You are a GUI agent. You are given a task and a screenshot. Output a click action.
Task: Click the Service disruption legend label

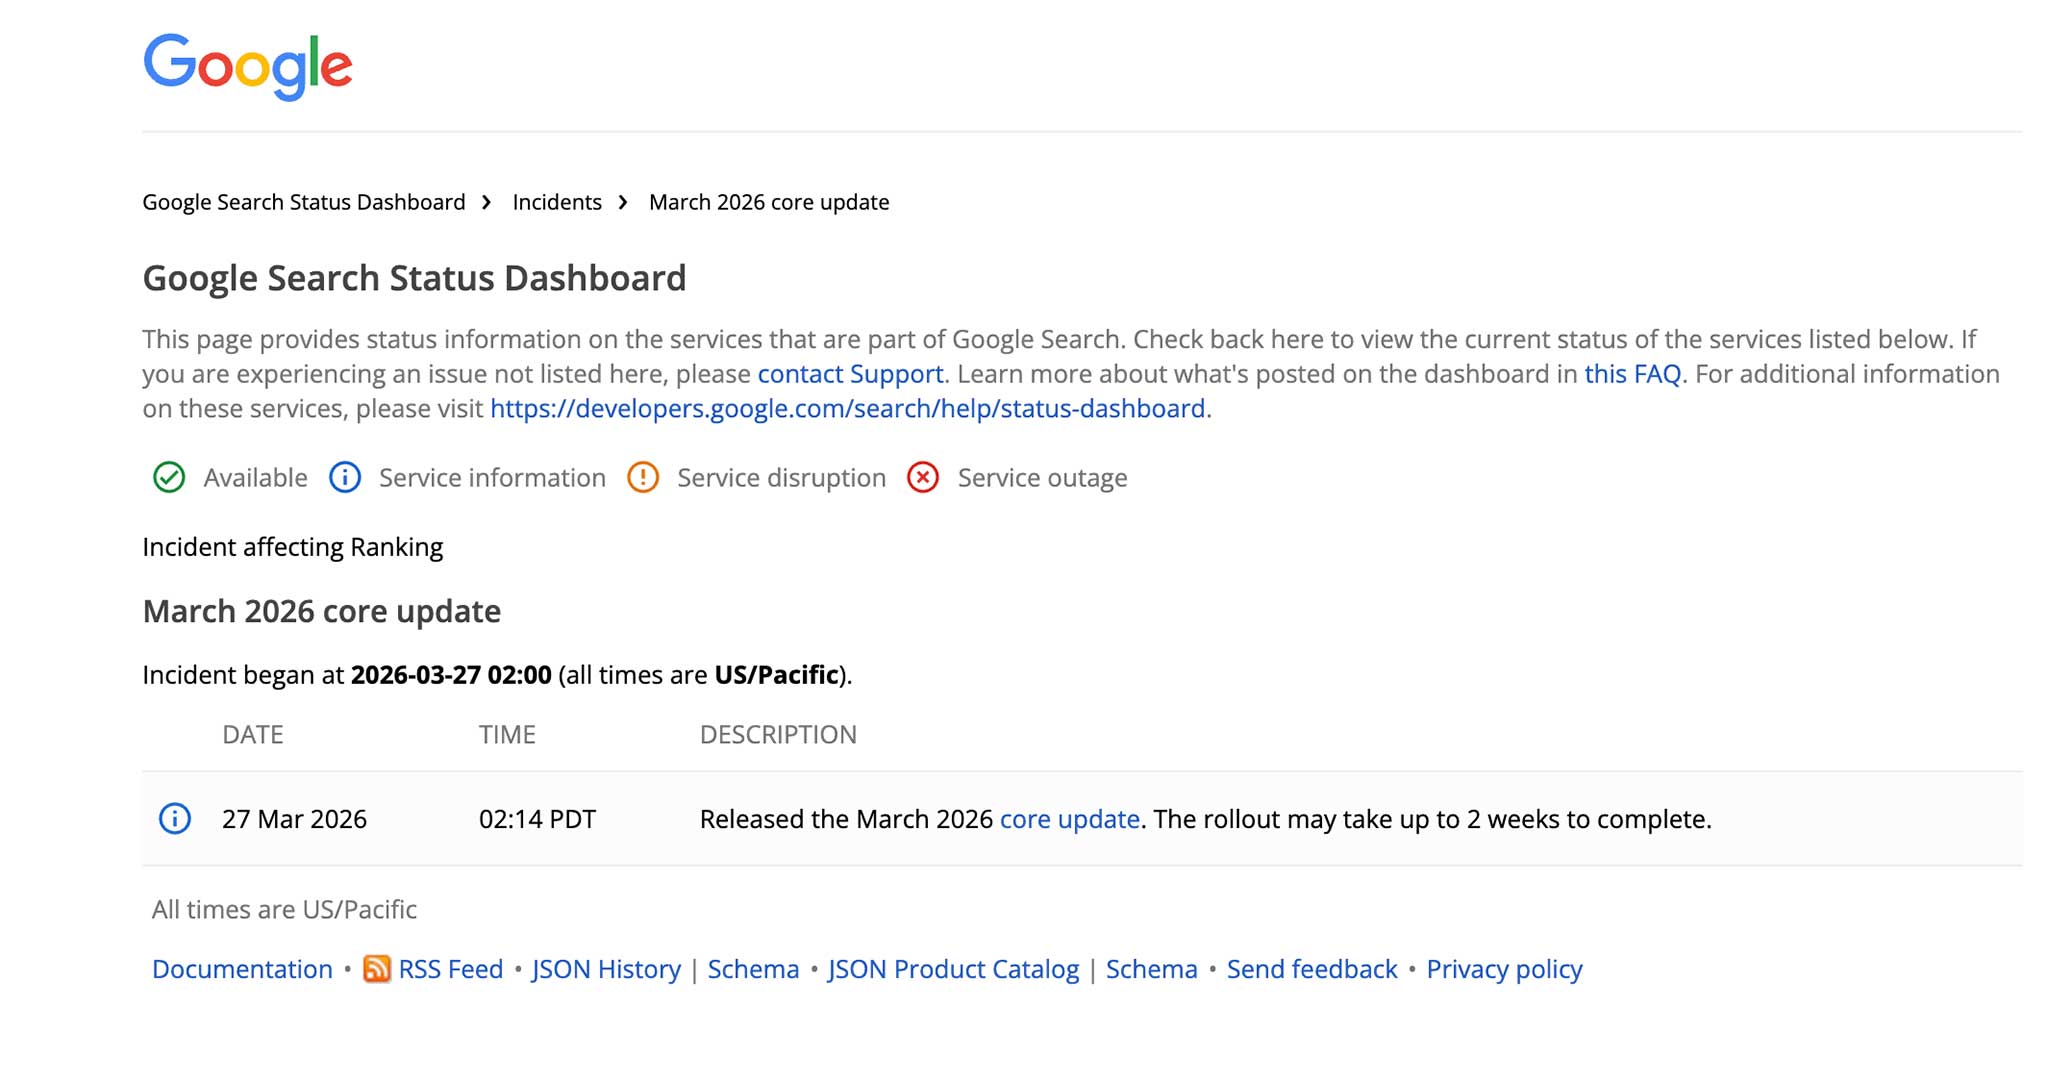tap(781, 478)
